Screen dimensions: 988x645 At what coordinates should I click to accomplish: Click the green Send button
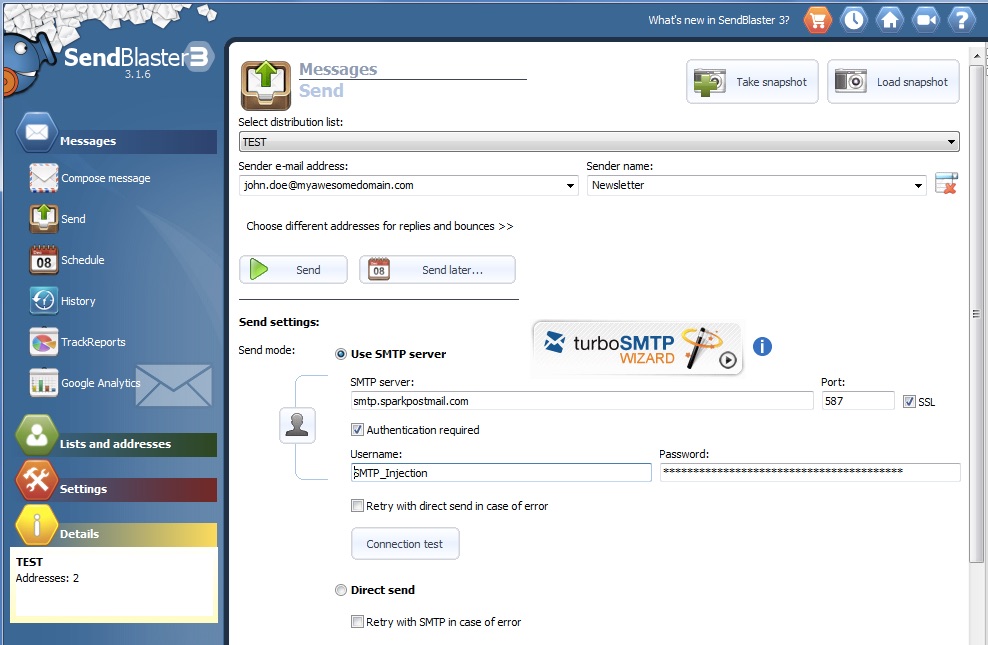(x=293, y=270)
